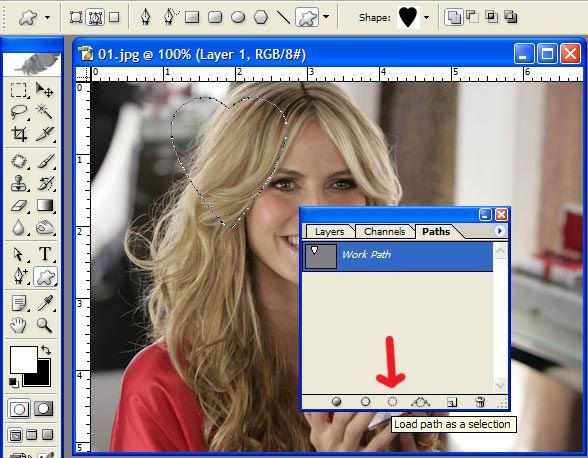Swap foreground and background colors arrow
588x458 pixels.
coord(46,350)
